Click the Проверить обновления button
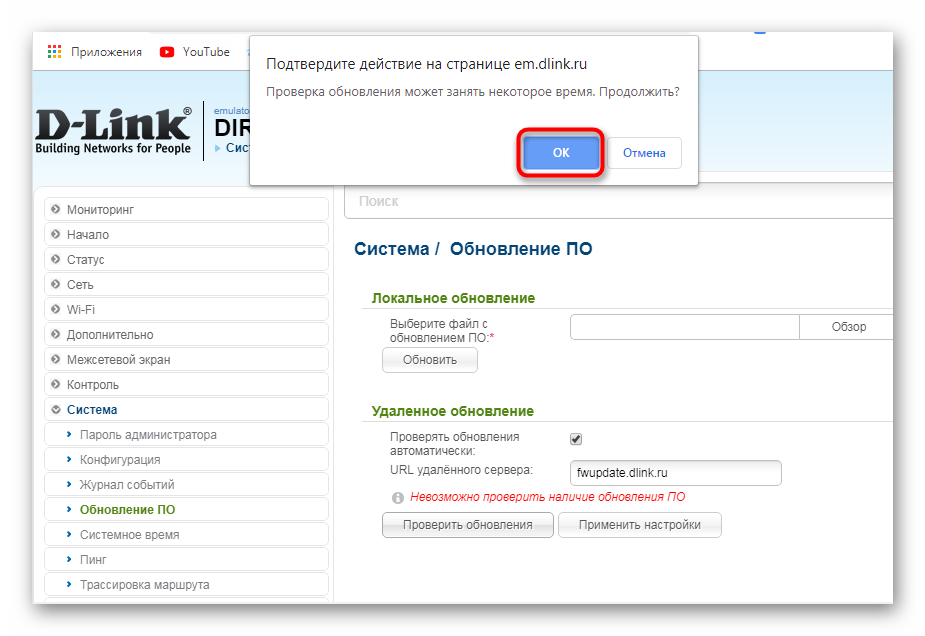925x636 pixels. (467, 525)
